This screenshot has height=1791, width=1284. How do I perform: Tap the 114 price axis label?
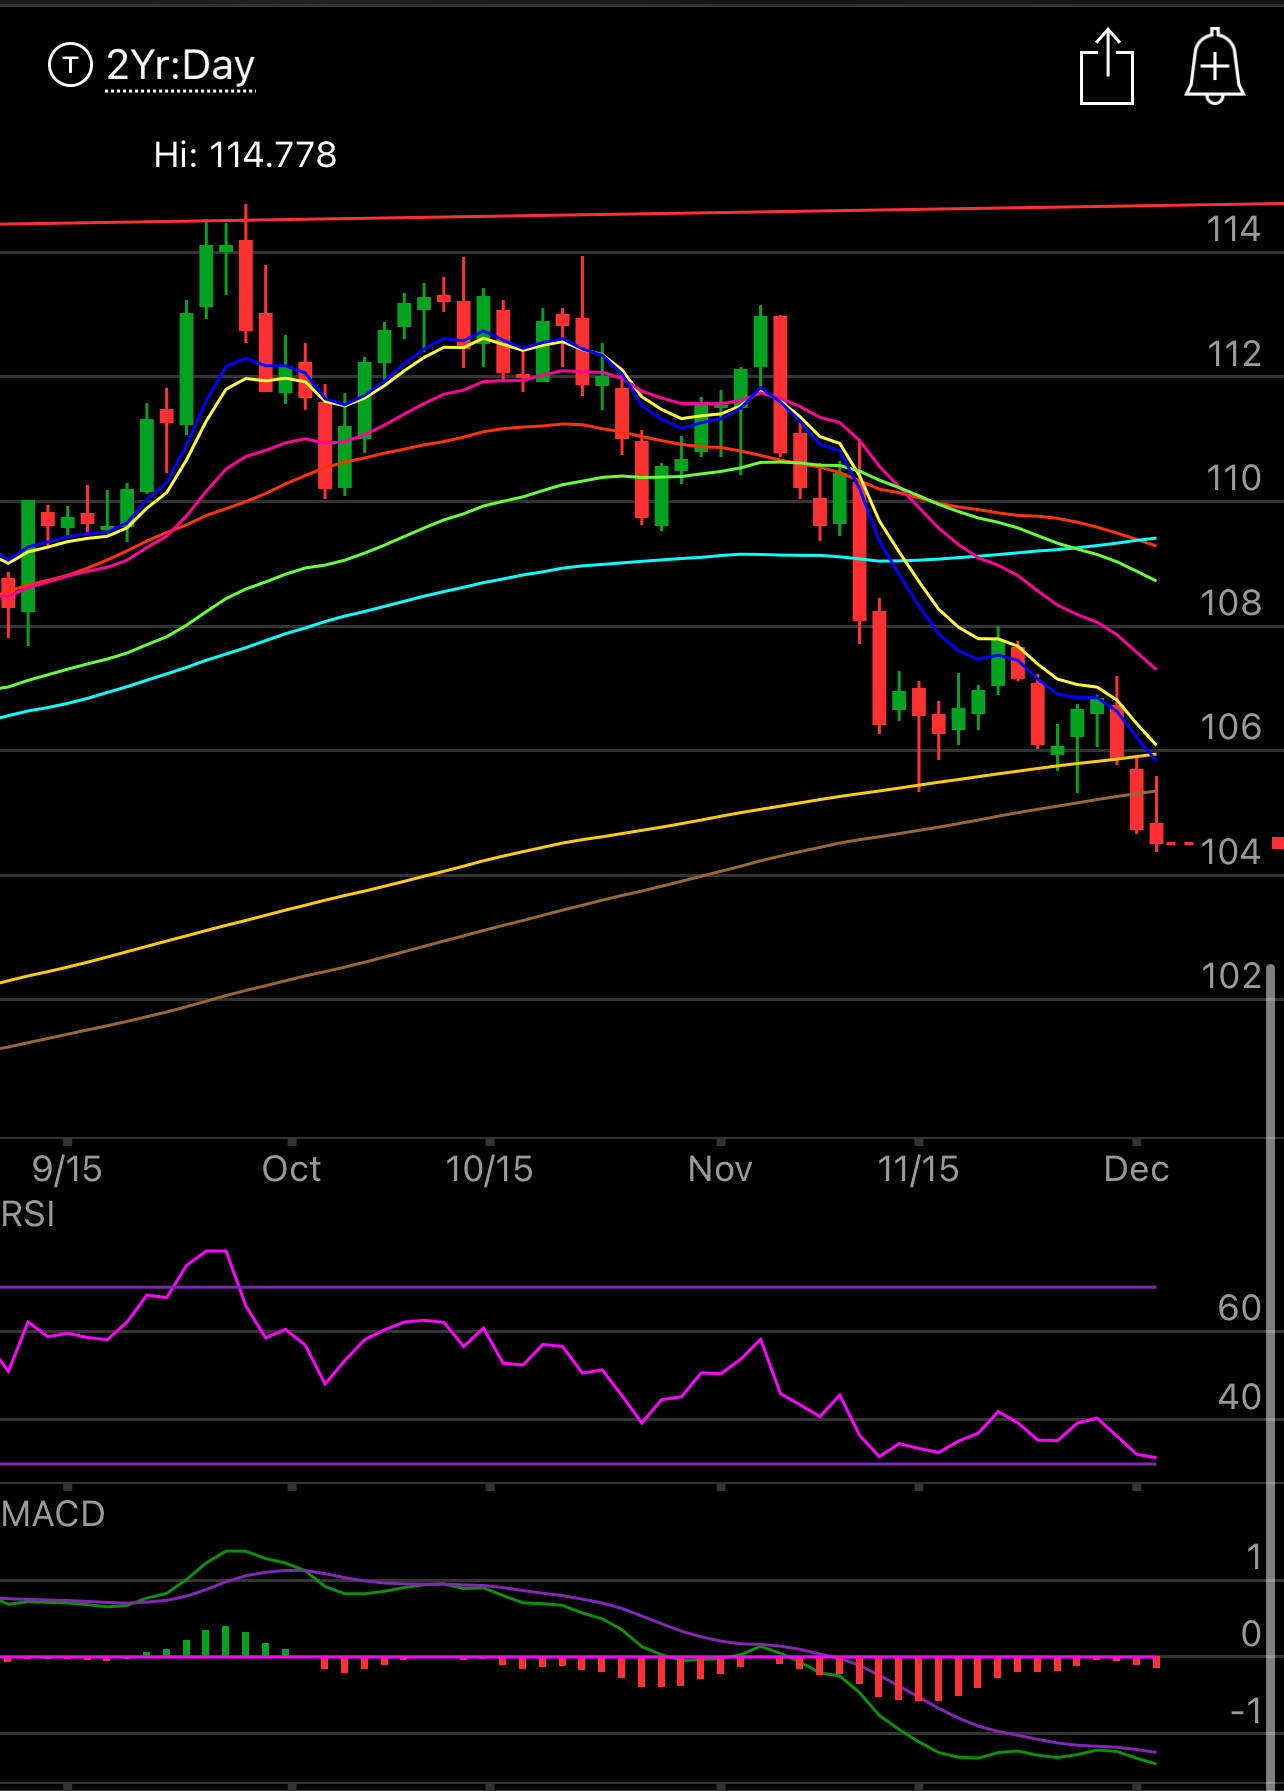click(x=1233, y=229)
